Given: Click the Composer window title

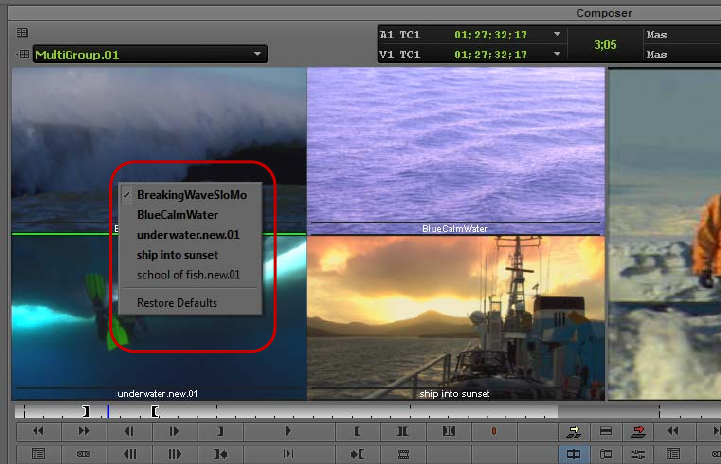Looking at the screenshot, I should click(604, 13).
